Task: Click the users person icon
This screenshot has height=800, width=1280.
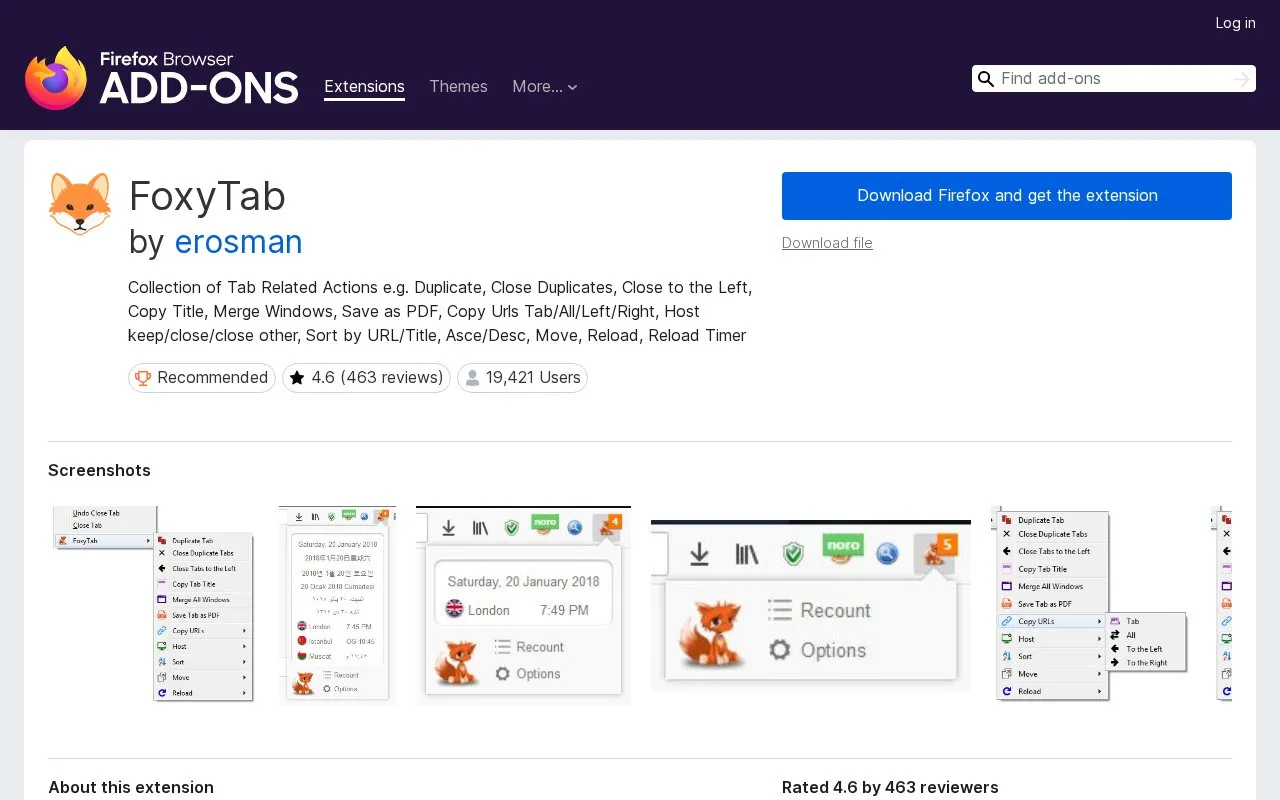Action: pyautogui.click(x=472, y=378)
